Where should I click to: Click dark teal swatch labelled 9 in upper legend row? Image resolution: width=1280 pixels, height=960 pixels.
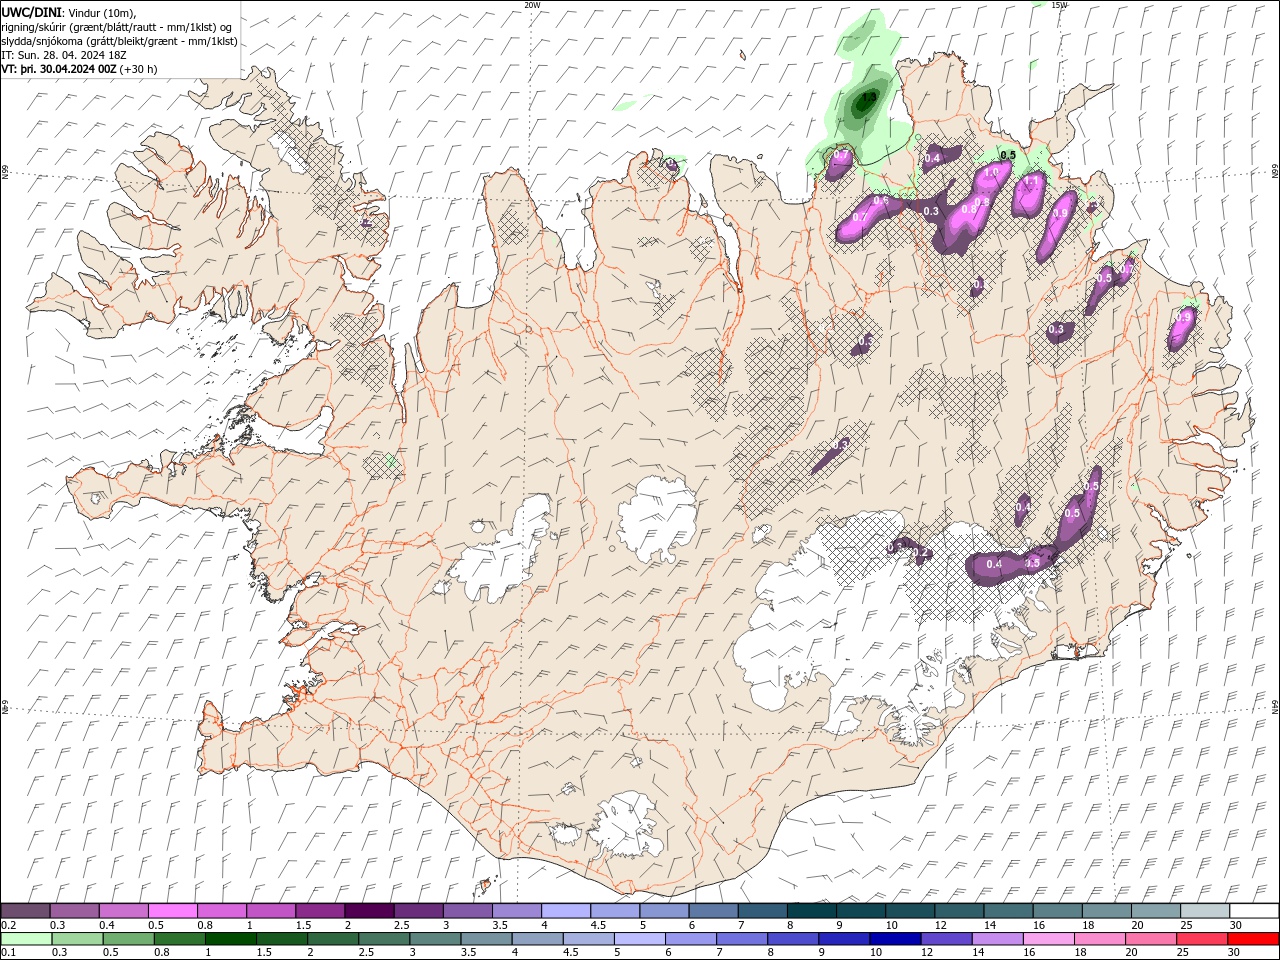click(861, 911)
